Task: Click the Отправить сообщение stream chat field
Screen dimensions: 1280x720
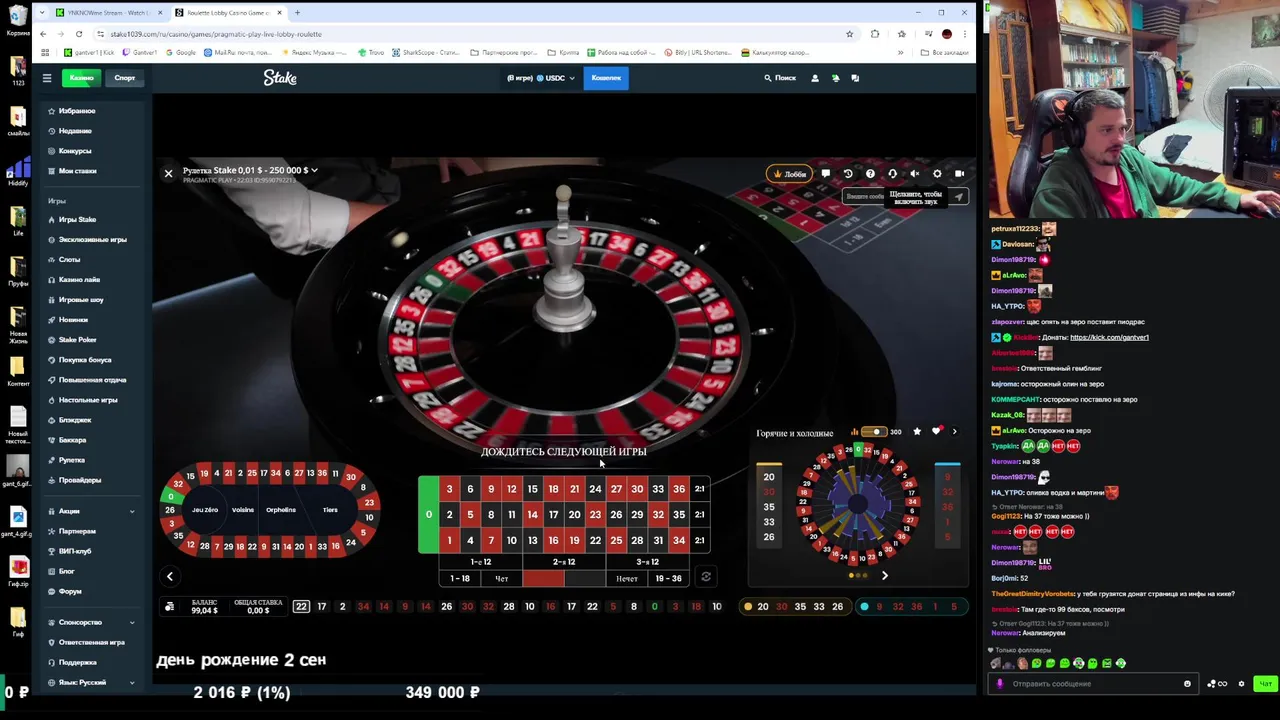Action: (x=1093, y=684)
